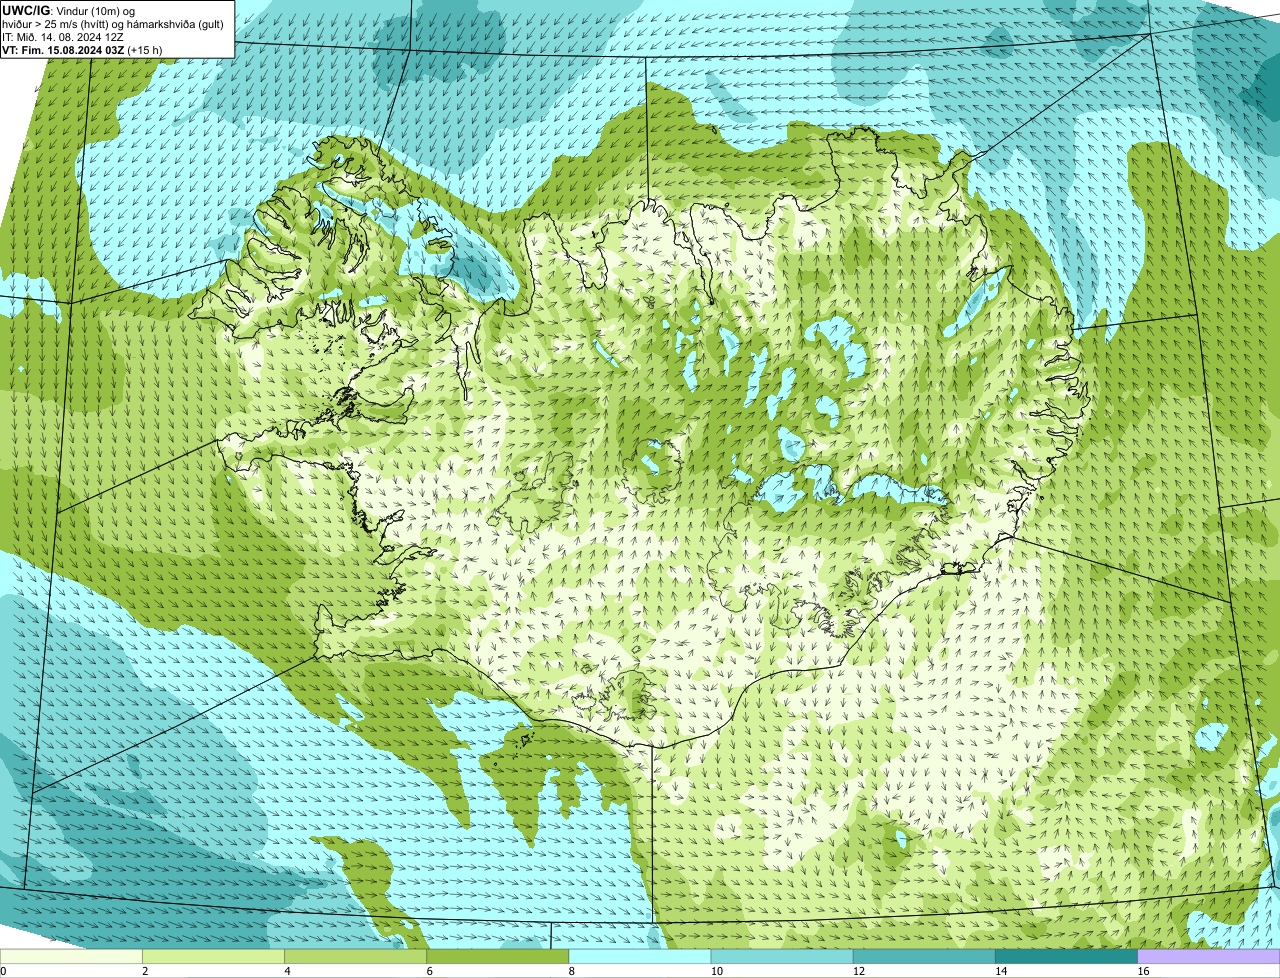Image resolution: width=1280 pixels, height=978 pixels.
Task: Click the scale label '0'
Action: pyautogui.click(x=3, y=971)
